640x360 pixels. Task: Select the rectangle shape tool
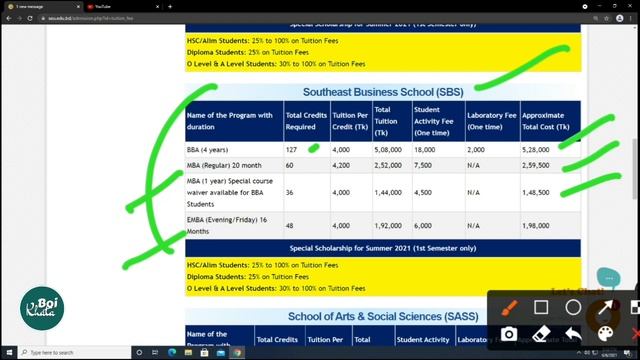(x=541, y=307)
